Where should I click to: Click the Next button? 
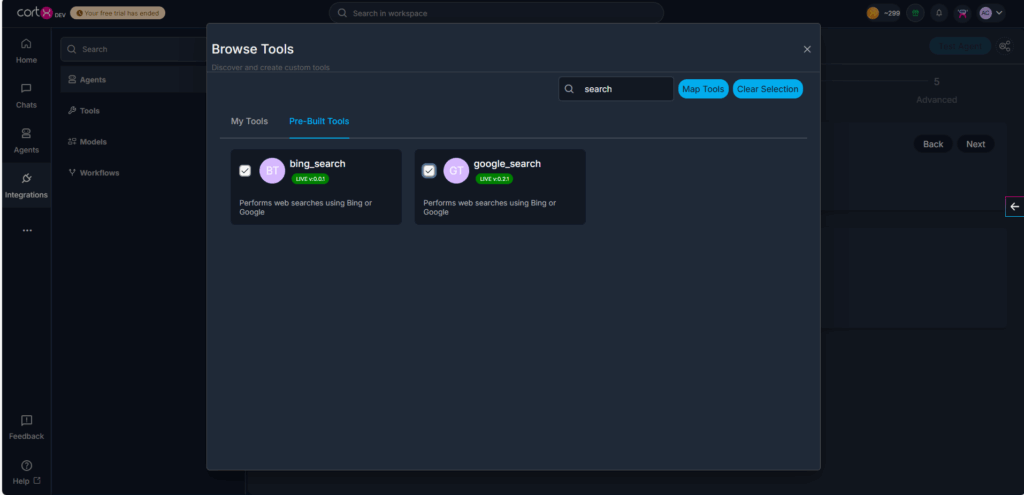coord(975,144)
